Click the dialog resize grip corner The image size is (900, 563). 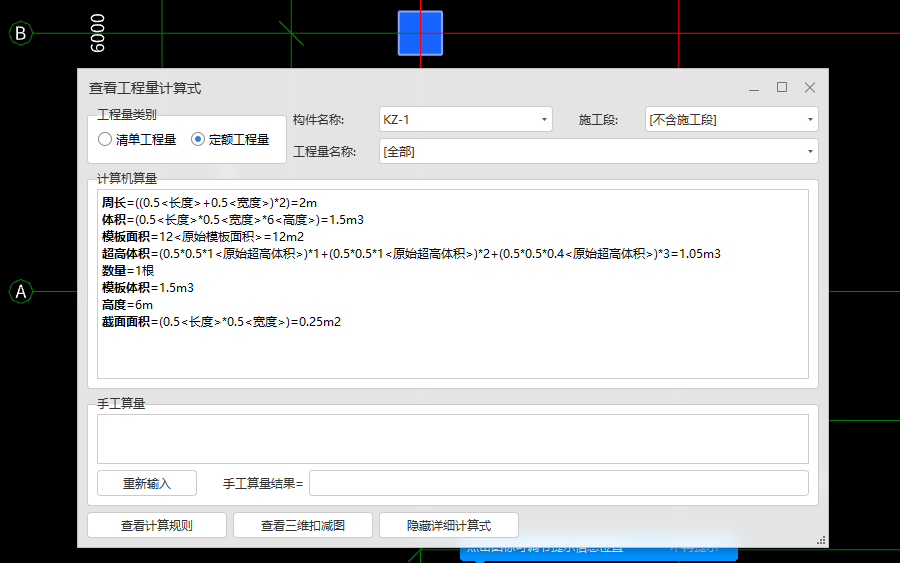[821, 540]
